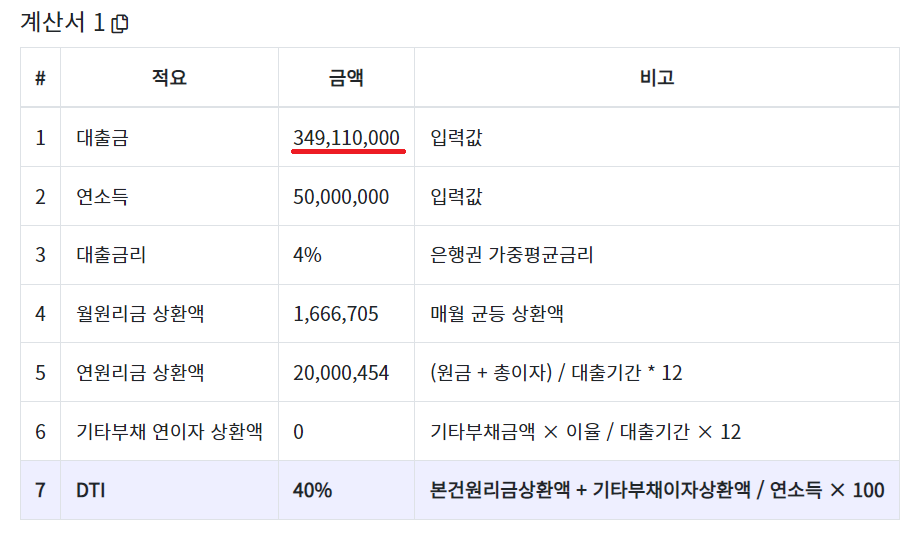Screen dimensions: 919x535
Task: Select the 연원리금 상환액 row label
Action: click(140, 373)
